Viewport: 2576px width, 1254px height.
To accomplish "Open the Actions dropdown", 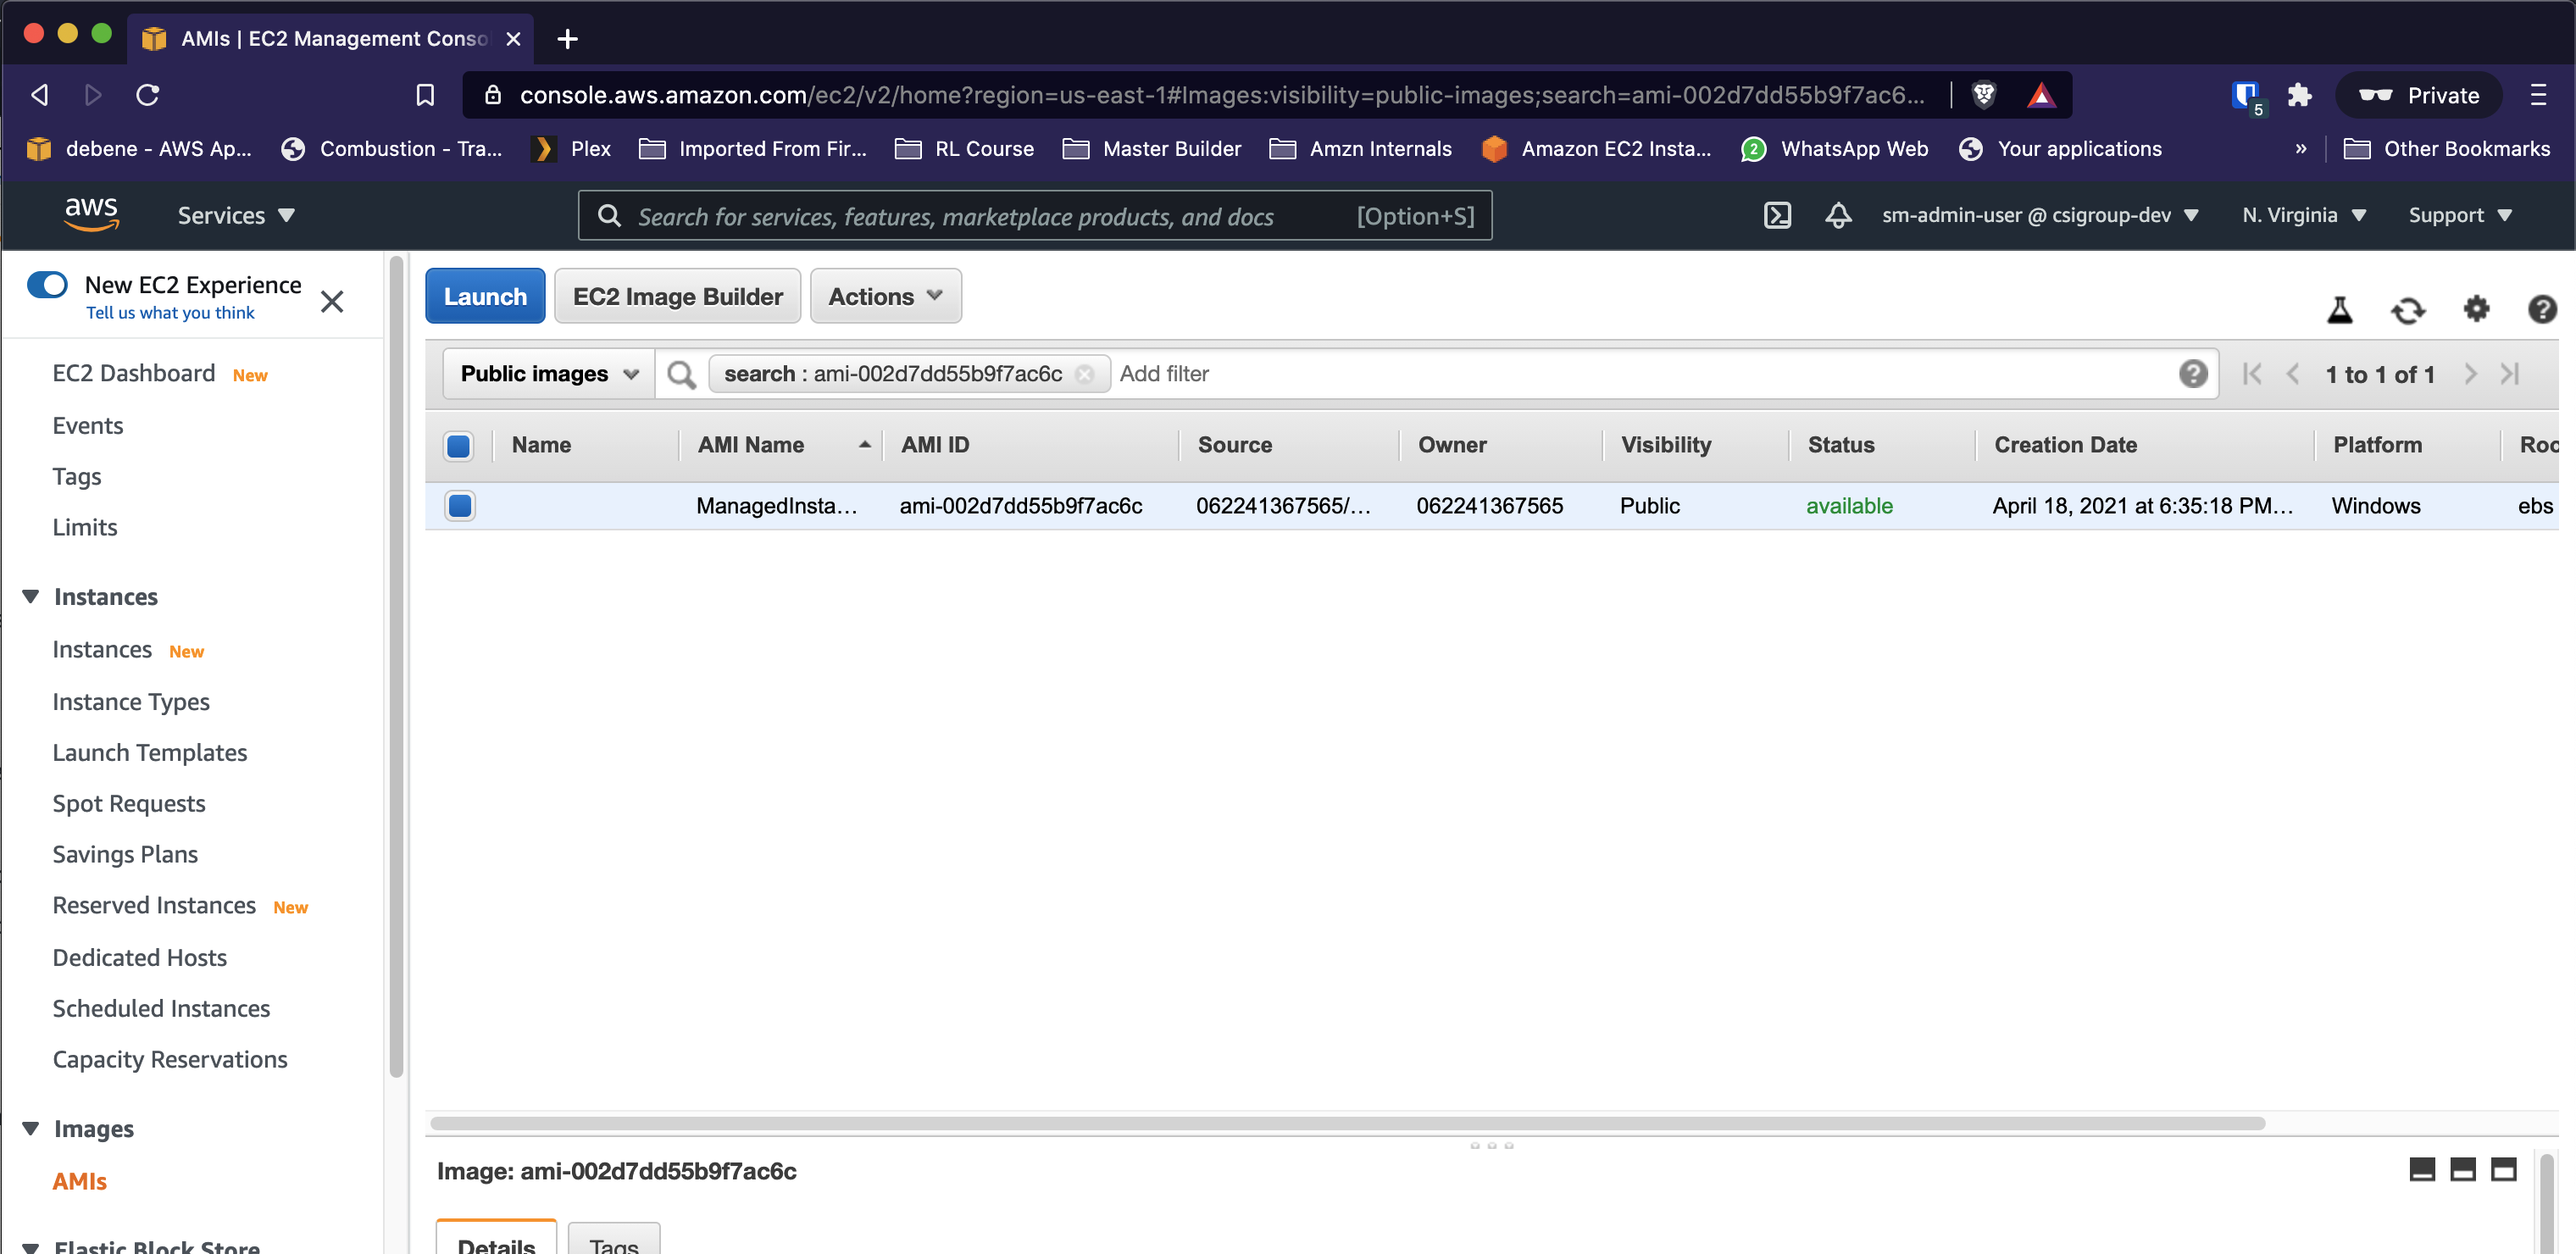I will (886, 296).
